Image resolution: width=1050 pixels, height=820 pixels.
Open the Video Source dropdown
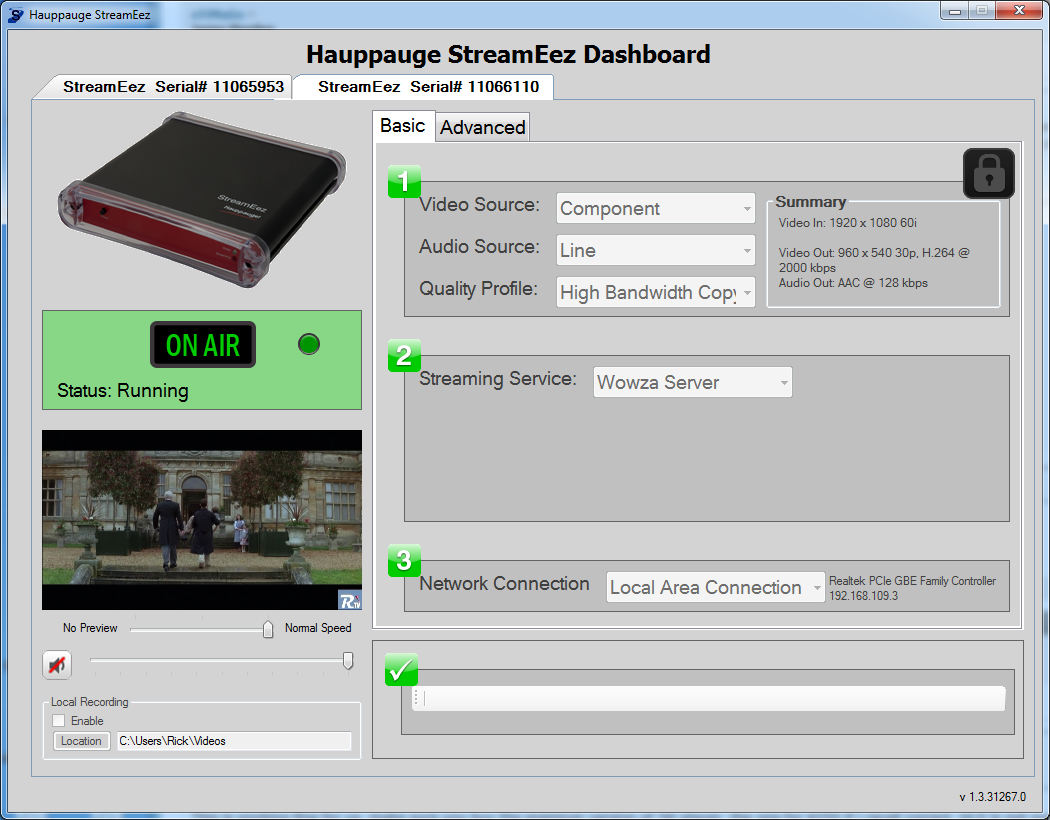pyautogui.click(x=656, y=208)
